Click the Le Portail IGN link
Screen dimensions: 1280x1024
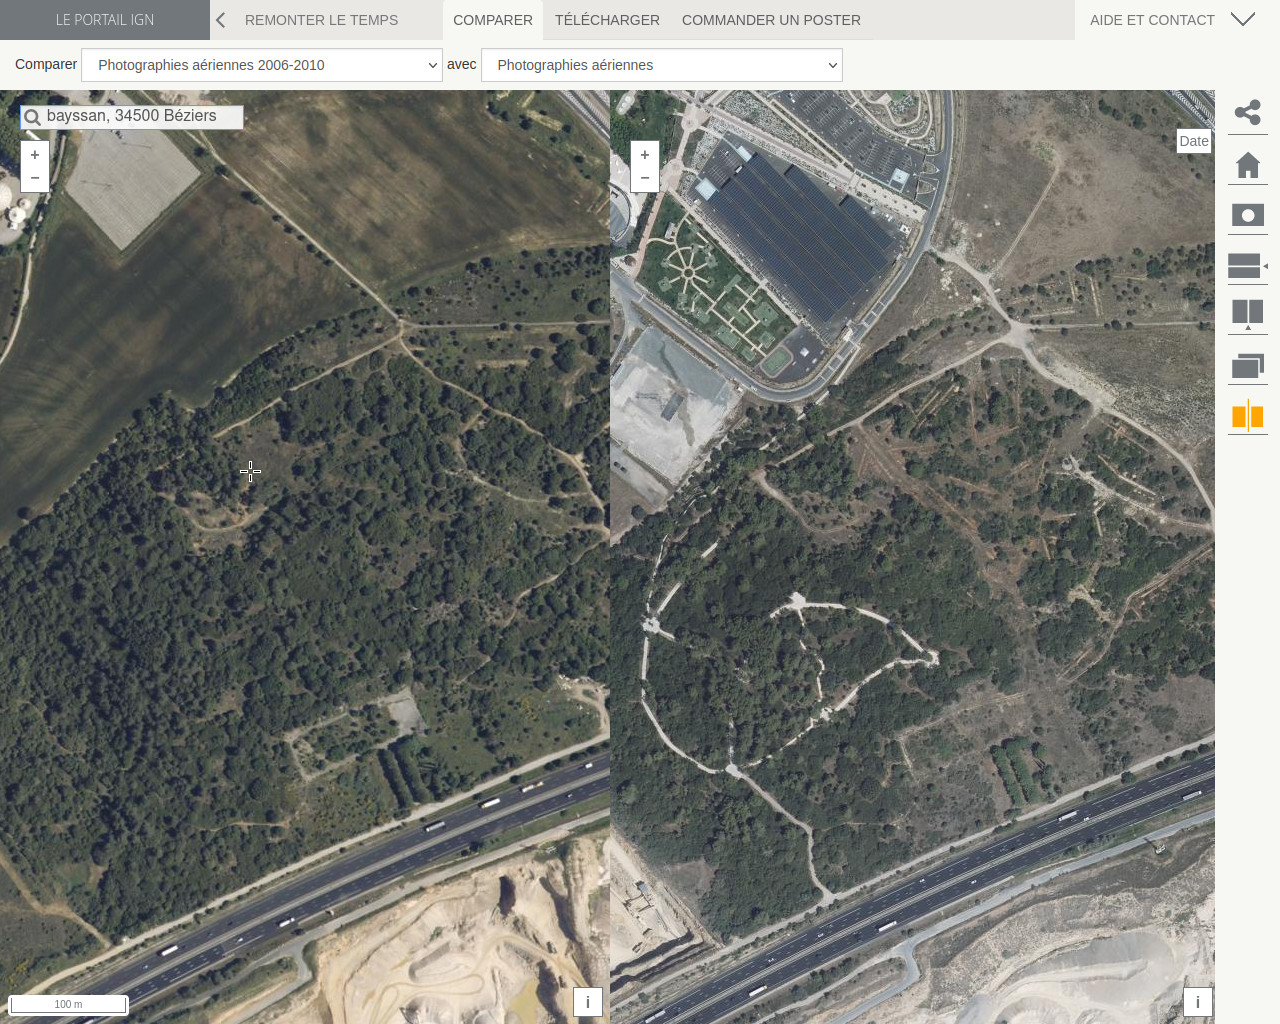tap(105, 20)
